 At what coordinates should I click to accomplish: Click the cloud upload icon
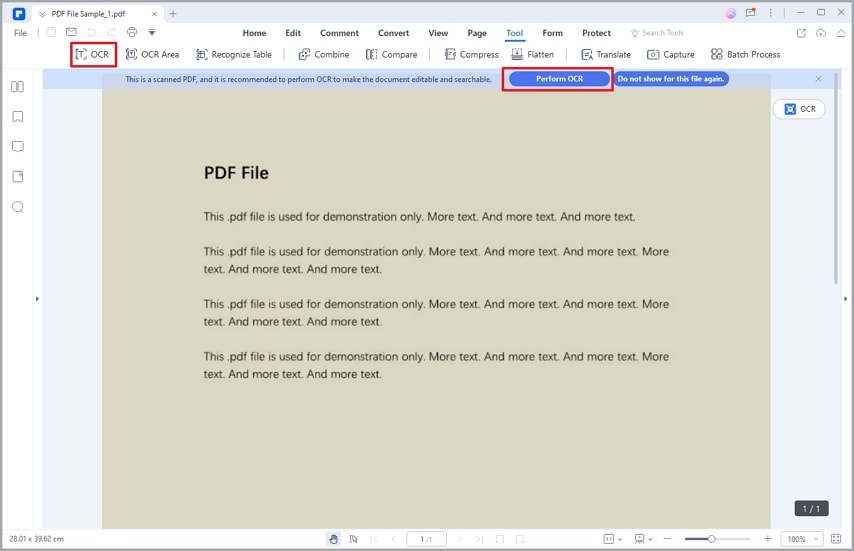(x=821, y=33)
